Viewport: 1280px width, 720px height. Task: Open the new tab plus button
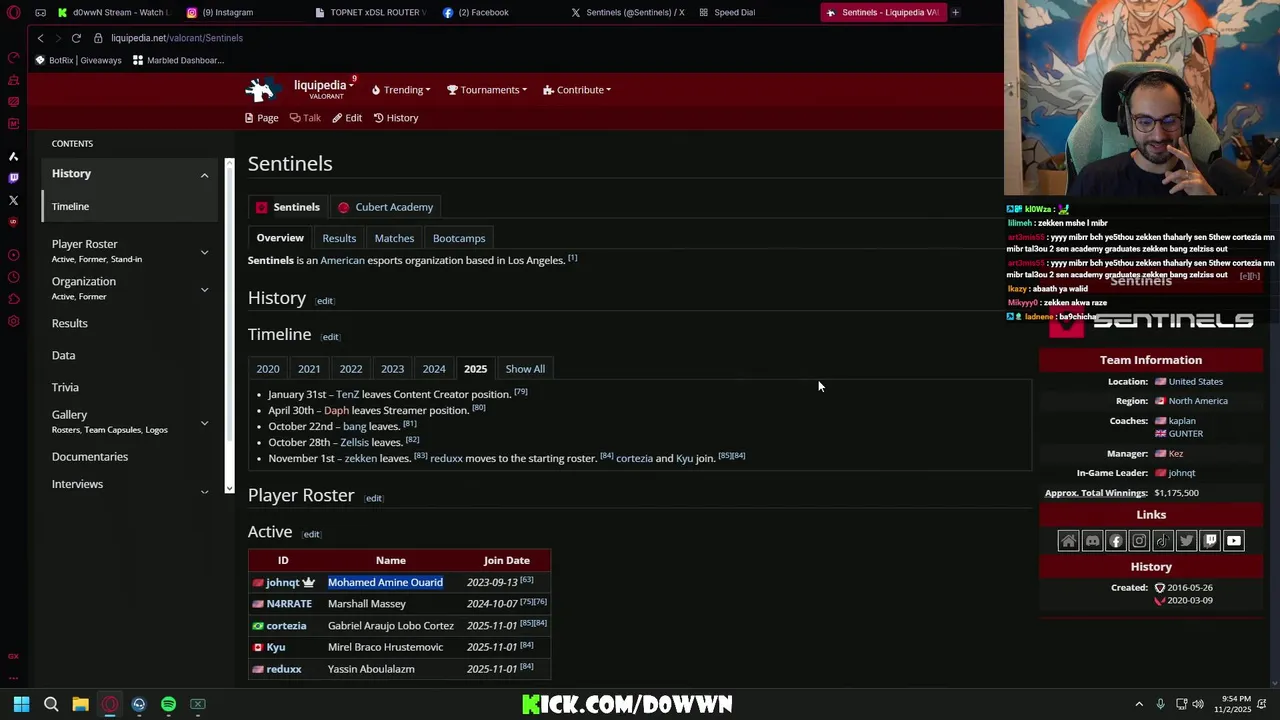[955, 12]
